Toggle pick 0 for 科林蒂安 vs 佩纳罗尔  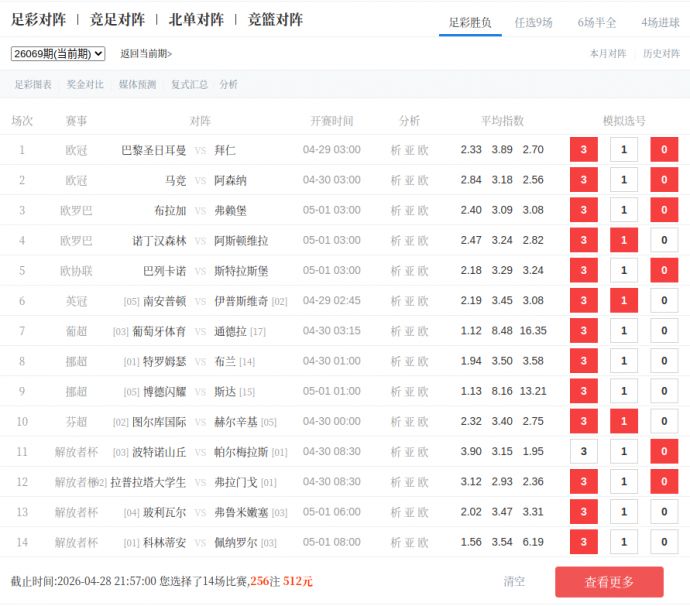(x=664, y=542)
